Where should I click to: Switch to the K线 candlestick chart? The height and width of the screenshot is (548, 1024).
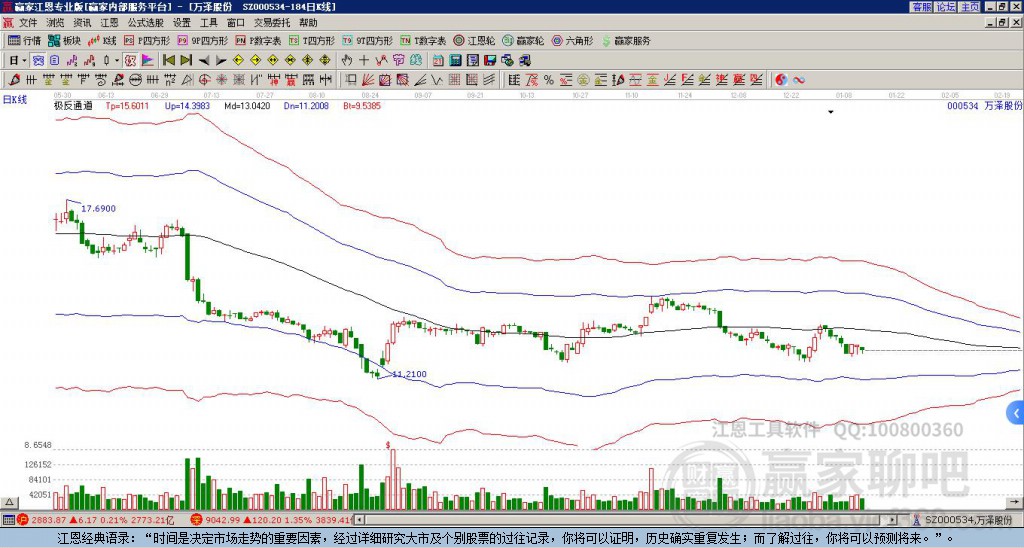[102, 40]
